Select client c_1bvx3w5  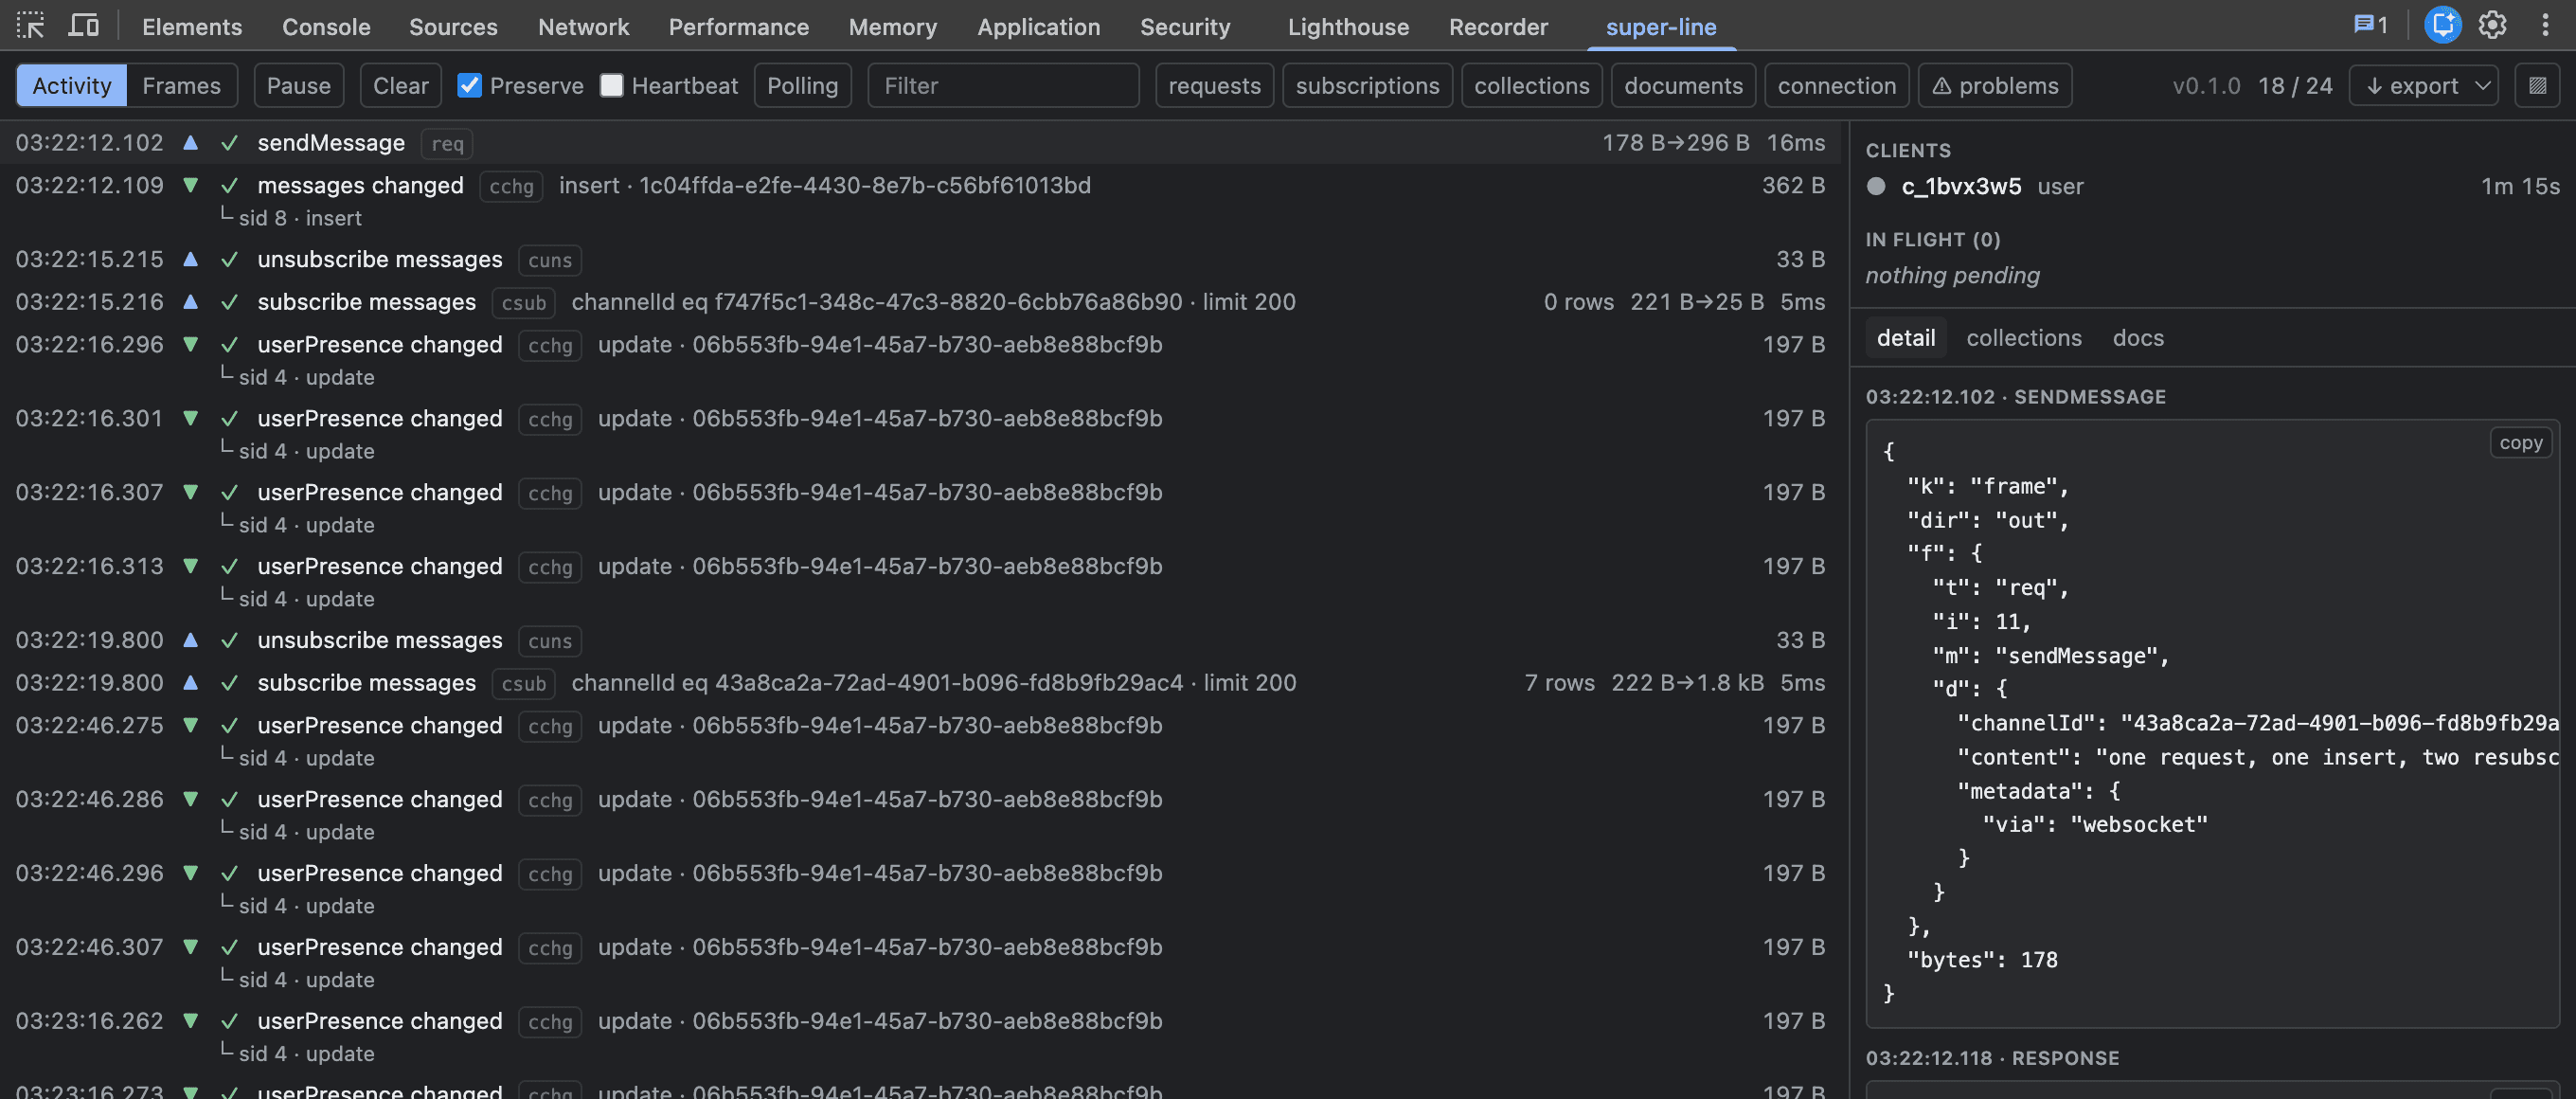[x=2212, y=187]
